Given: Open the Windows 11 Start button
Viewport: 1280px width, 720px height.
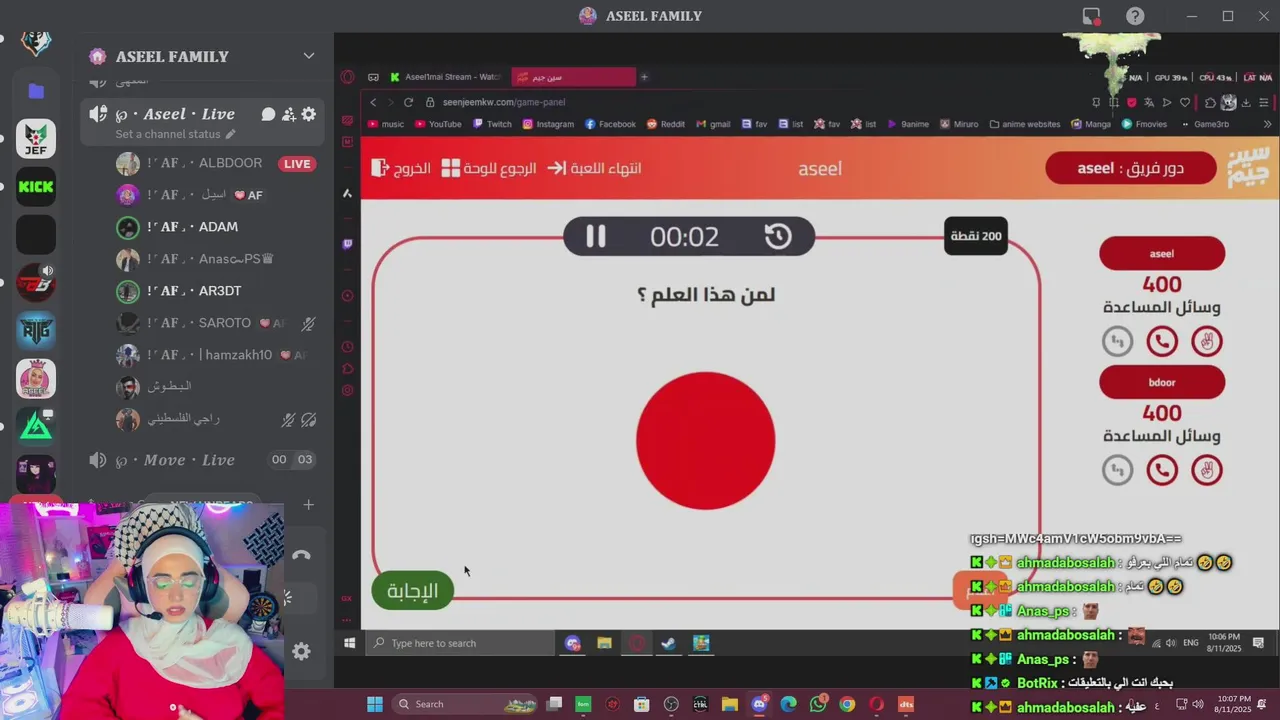Looking at the screenshot, I should pyautogui.click(x=374, y=704).
